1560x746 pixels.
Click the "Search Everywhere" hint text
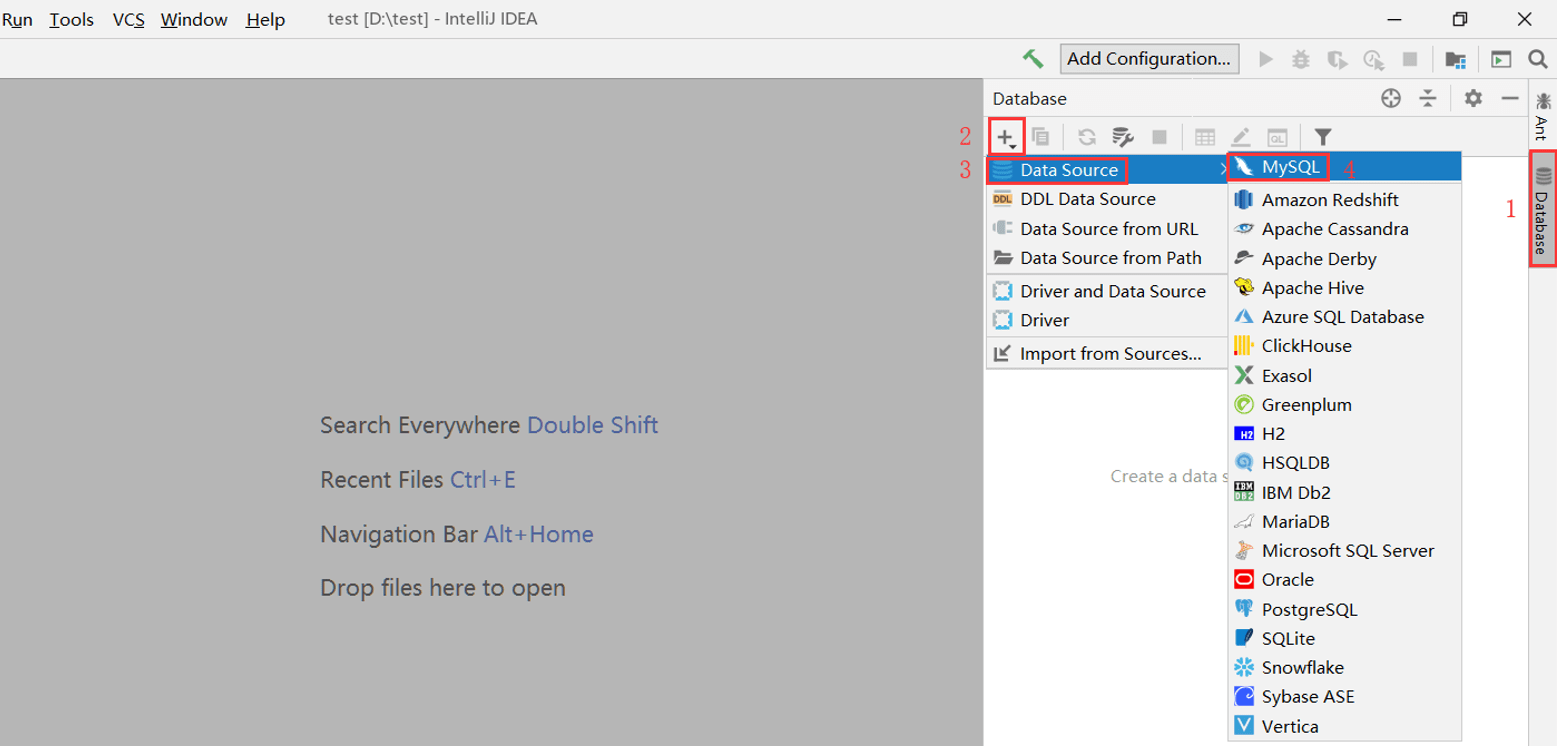pos(420,425)
